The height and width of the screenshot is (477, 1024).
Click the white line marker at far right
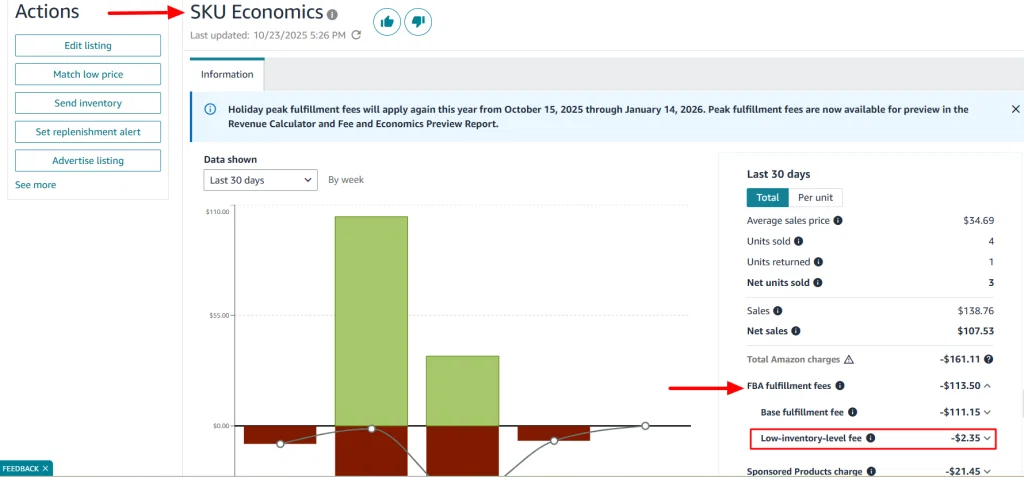645,426
